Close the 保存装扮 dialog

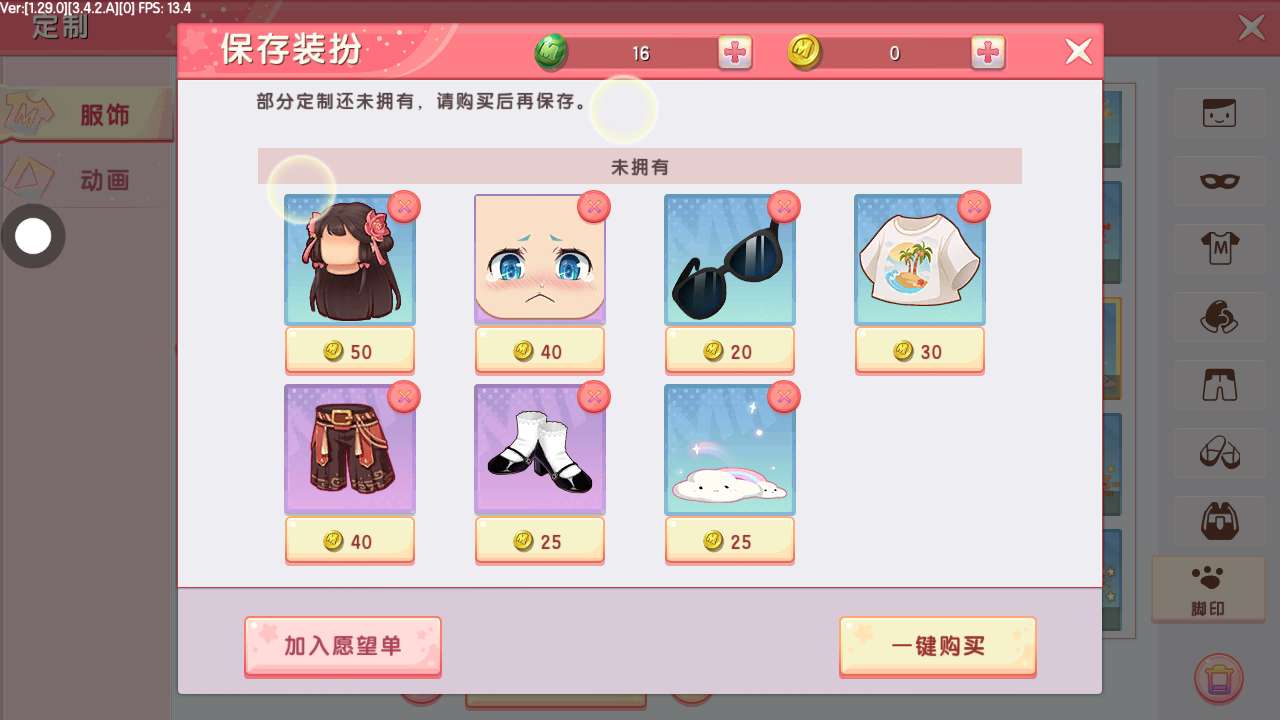tap(1078, 51)
